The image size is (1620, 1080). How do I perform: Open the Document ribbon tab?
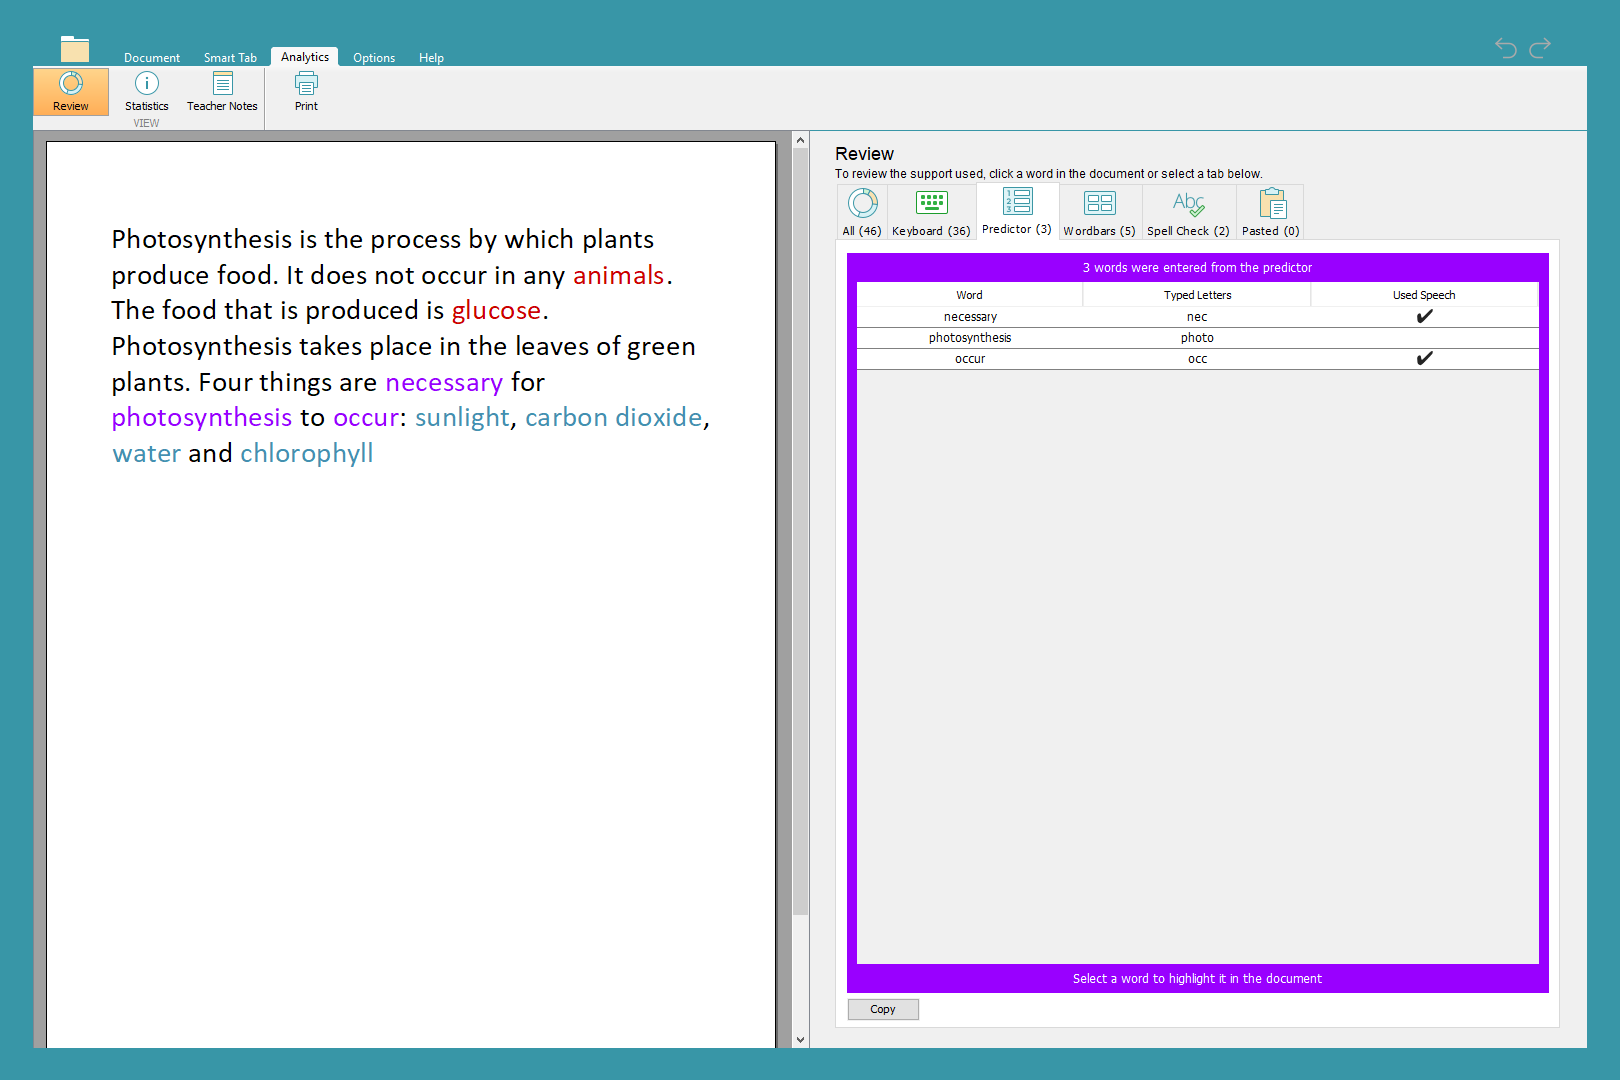(x=152, y=58)
